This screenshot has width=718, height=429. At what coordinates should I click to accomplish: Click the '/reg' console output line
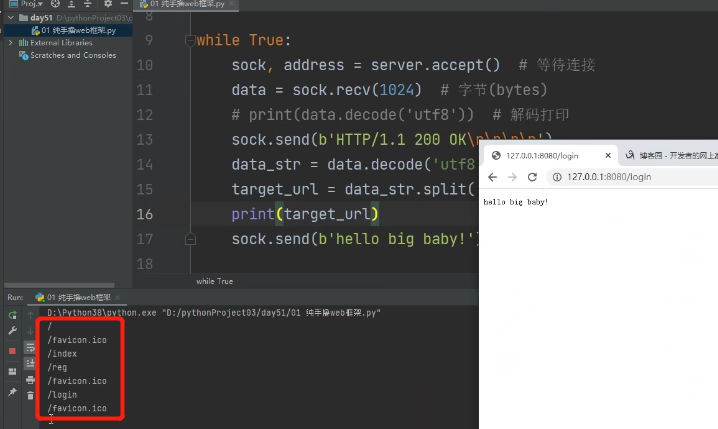click(57, 367)
